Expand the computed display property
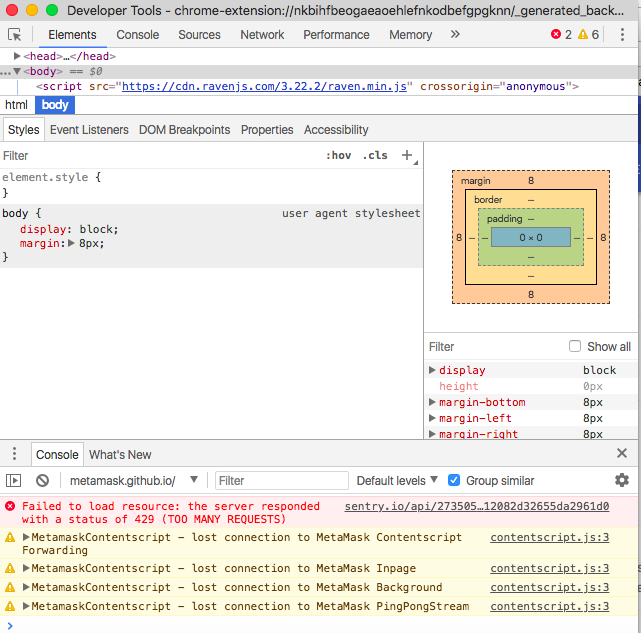 (x=432, y=370)
